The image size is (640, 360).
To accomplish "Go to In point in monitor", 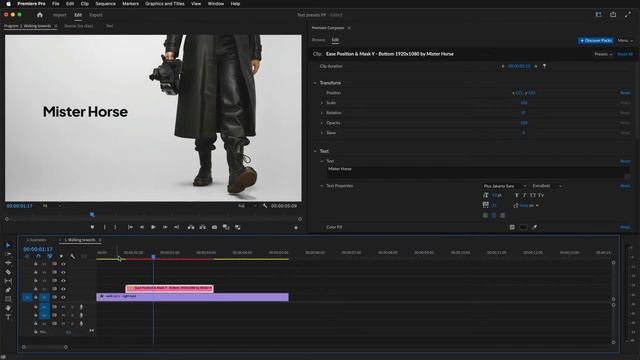I will (x=130, y=227).
